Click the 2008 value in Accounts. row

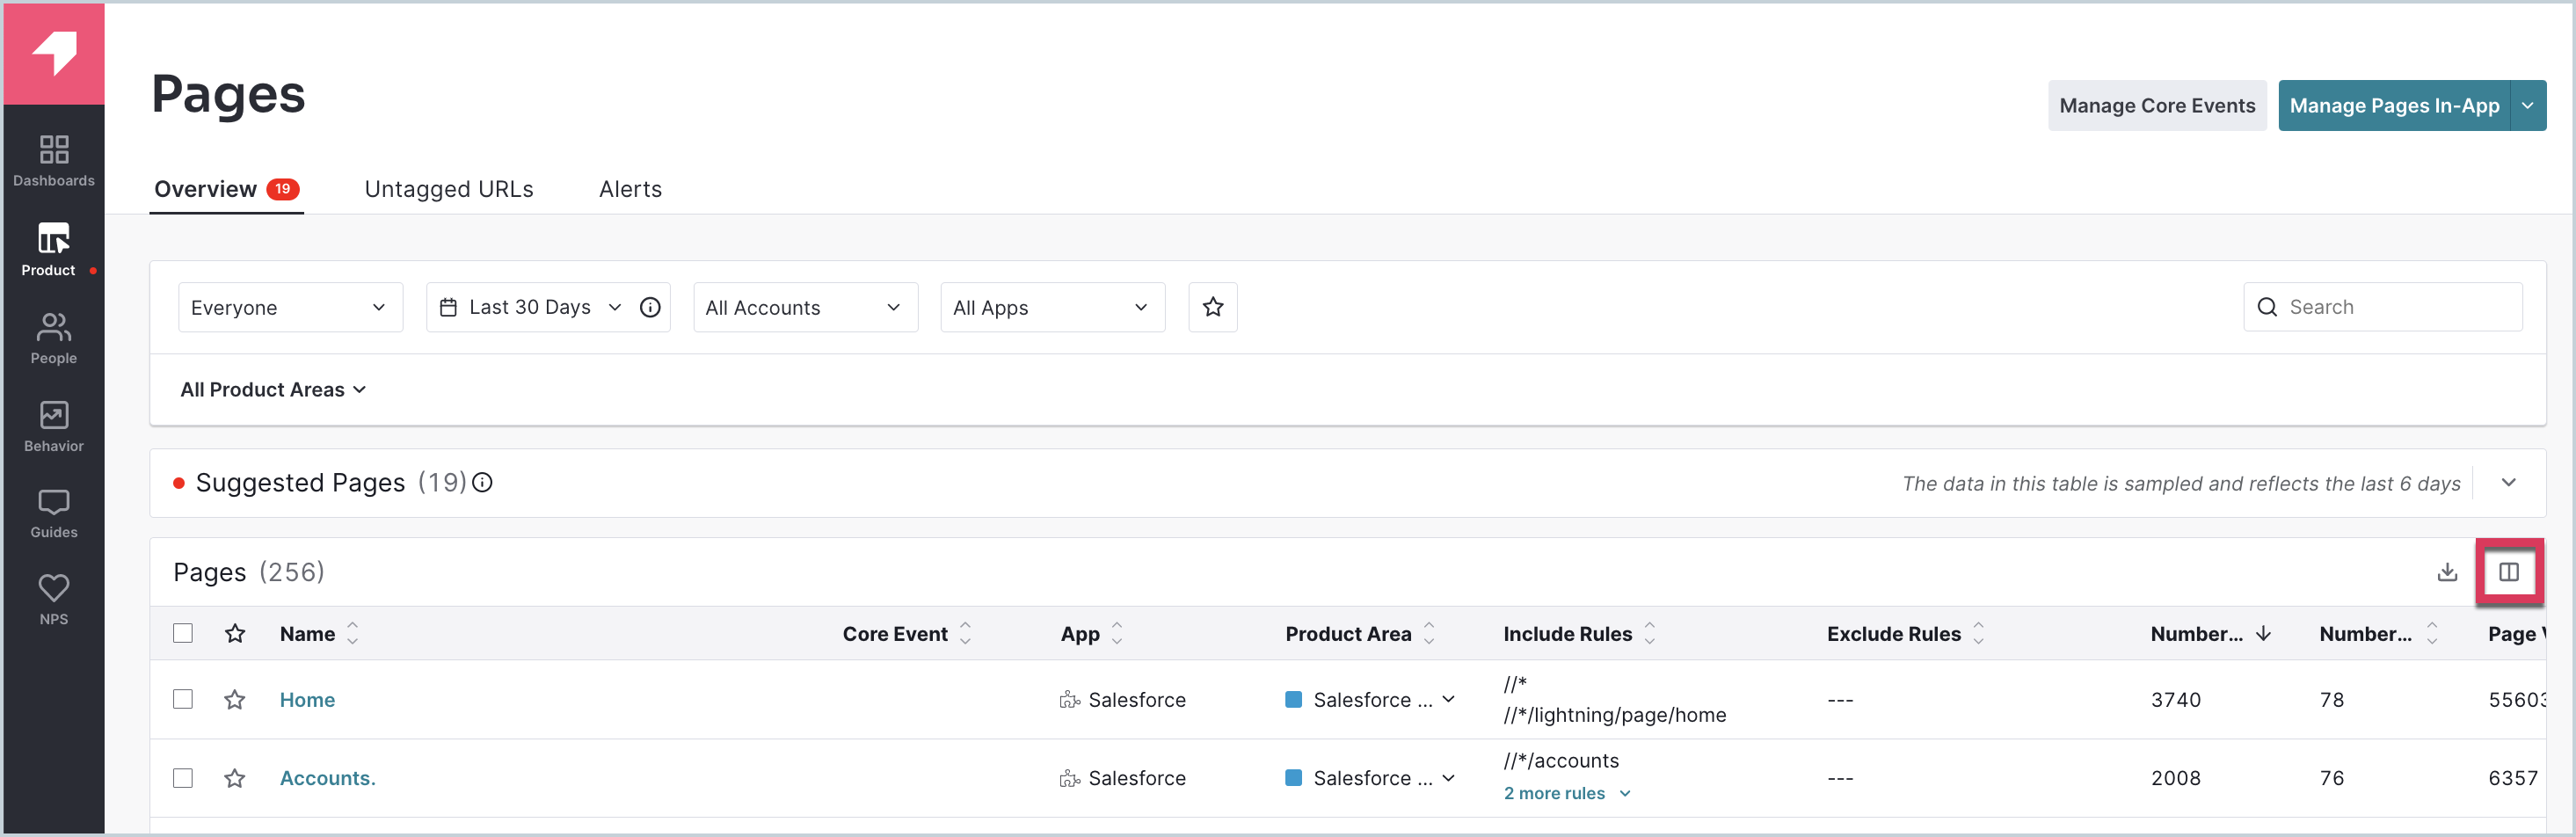coord(2176,778)
